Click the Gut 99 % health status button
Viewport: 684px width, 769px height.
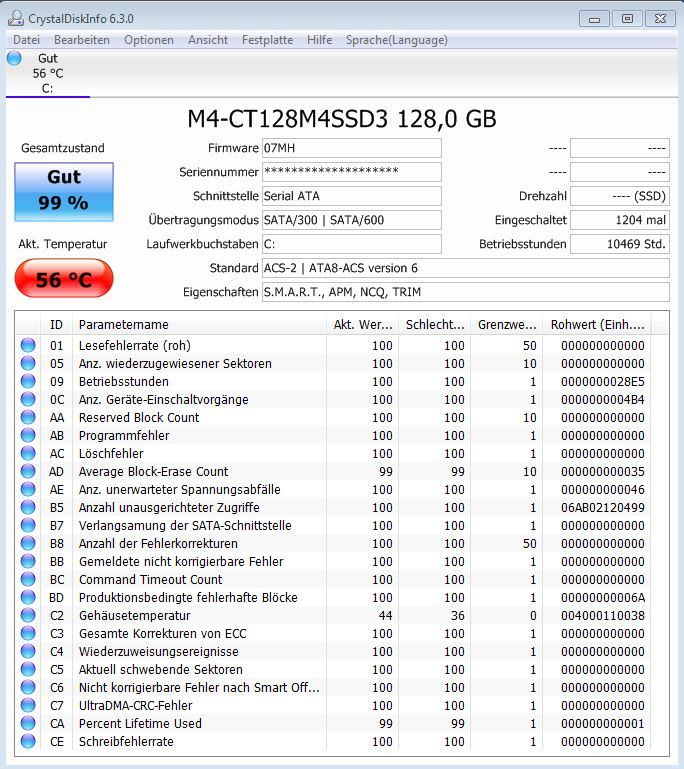point(64,192)
